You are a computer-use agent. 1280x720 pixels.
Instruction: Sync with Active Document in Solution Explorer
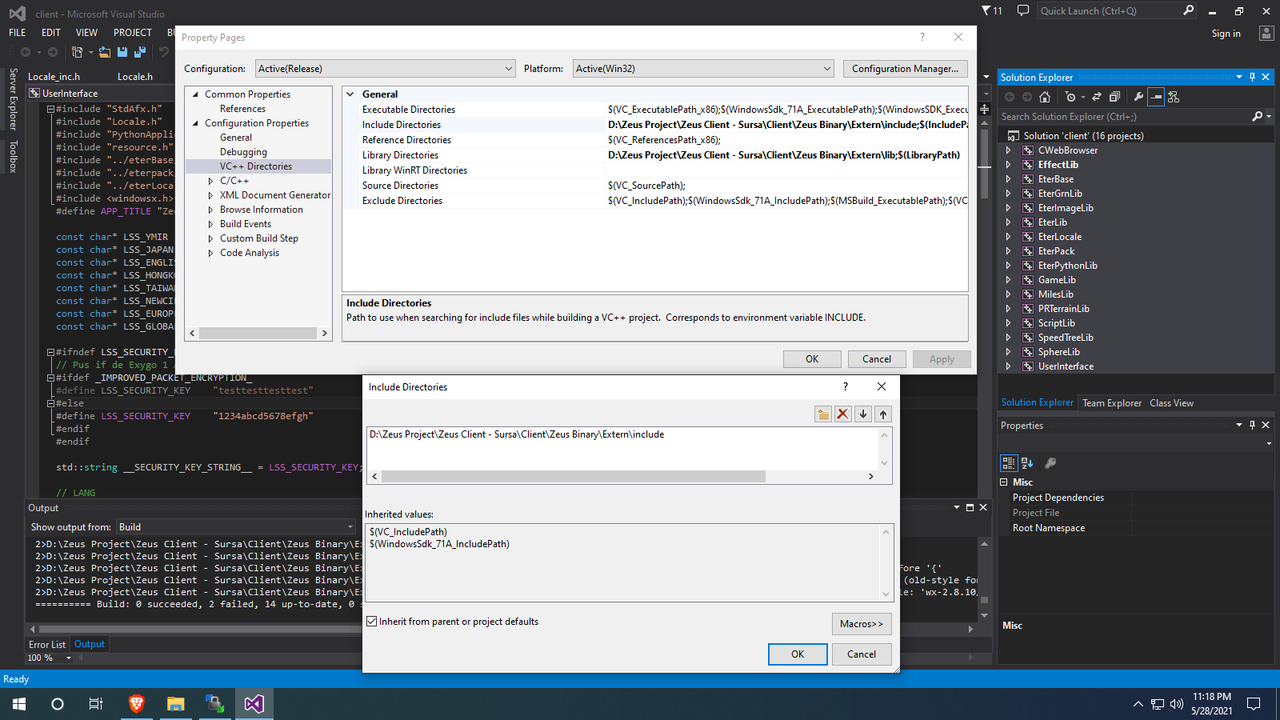pyautogui.click(x=1098, y=97)
